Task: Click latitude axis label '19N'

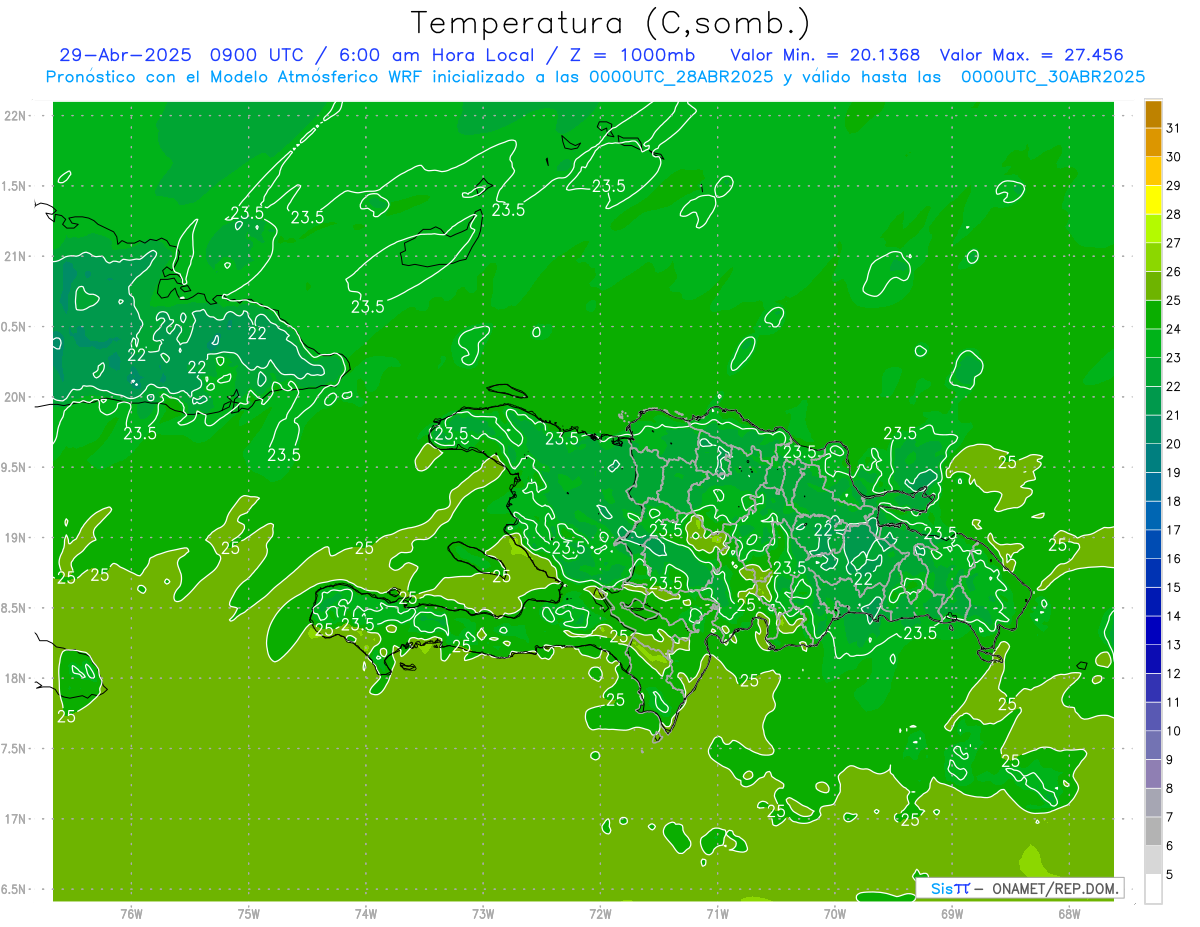Action: pyautogui.click(x=15, y=538)
